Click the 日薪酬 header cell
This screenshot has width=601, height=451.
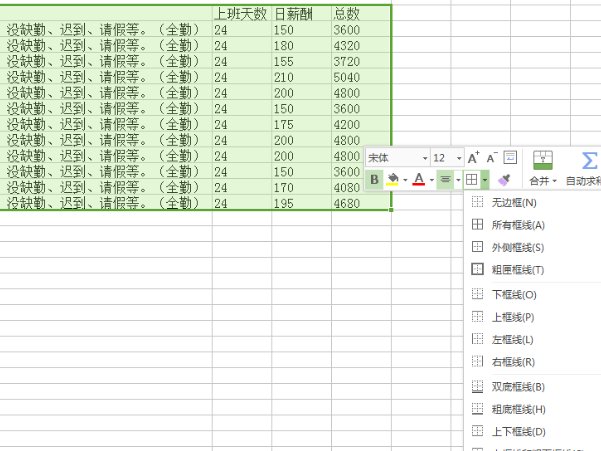[x=301, y=13]
